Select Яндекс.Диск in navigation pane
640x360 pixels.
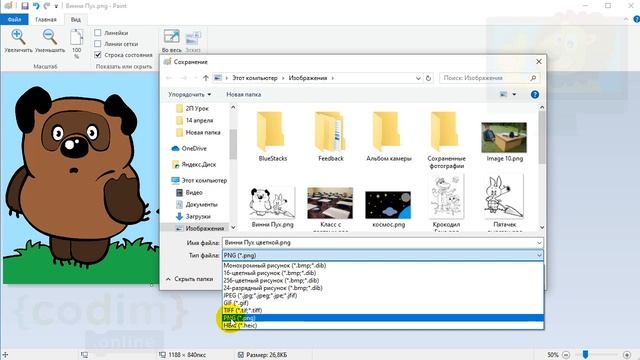(x=198, y=164)
